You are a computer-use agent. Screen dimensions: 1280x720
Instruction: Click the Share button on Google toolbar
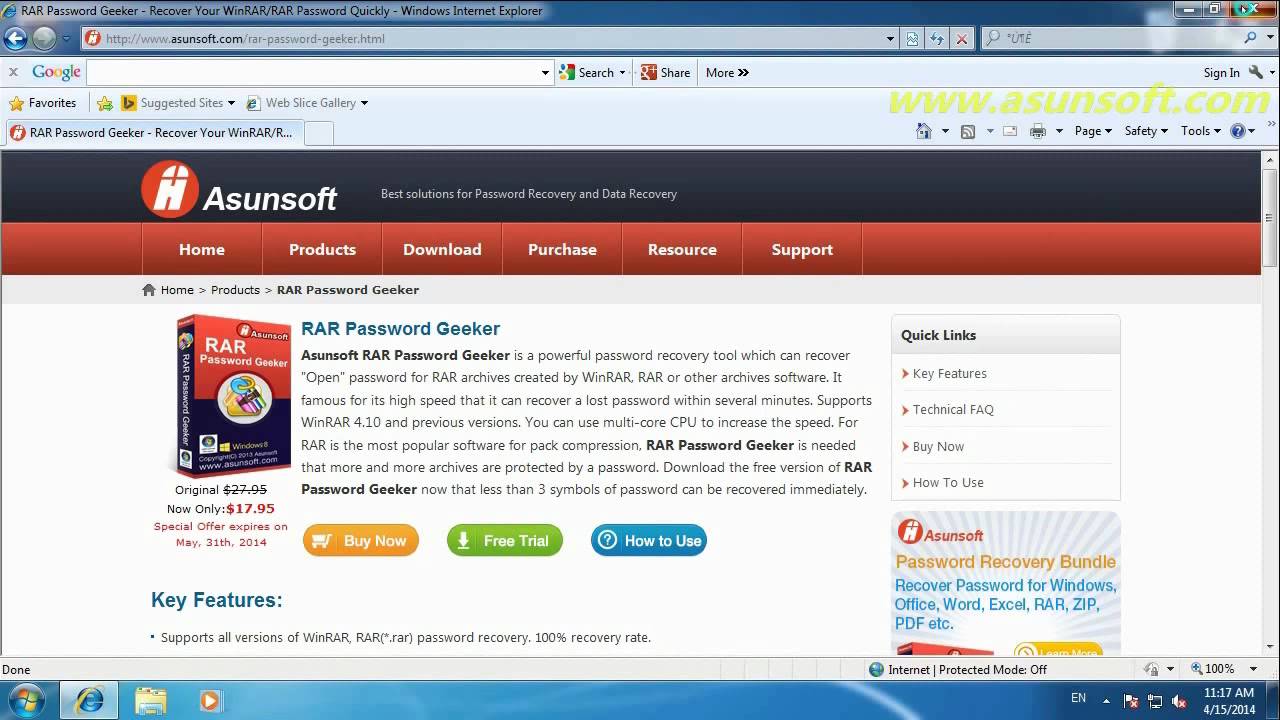pyautogui.click(x=666, y=72)
